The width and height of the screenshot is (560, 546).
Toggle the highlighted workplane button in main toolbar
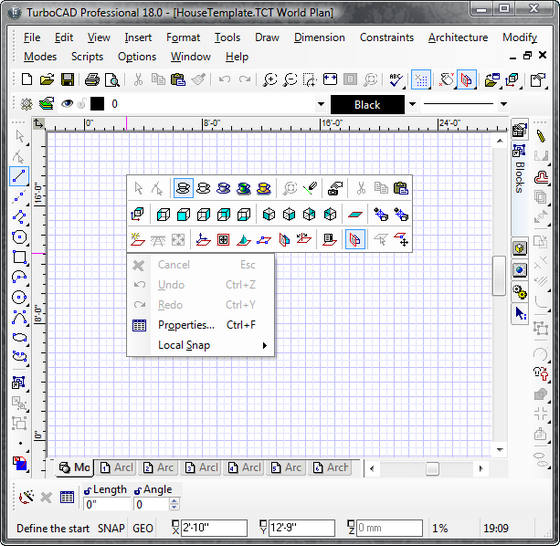pyautogui.click(x=466, y=80)
